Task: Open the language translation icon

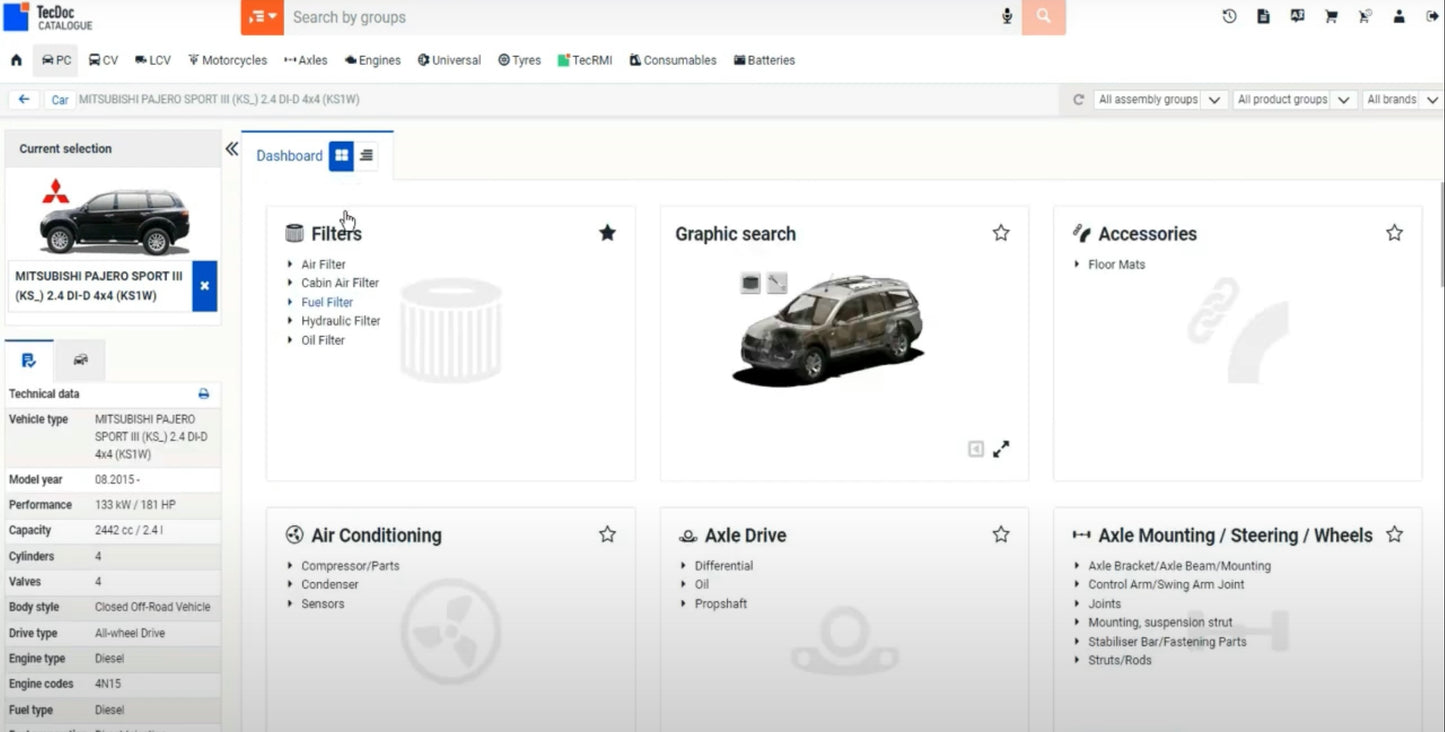Action: (1298, 16)
